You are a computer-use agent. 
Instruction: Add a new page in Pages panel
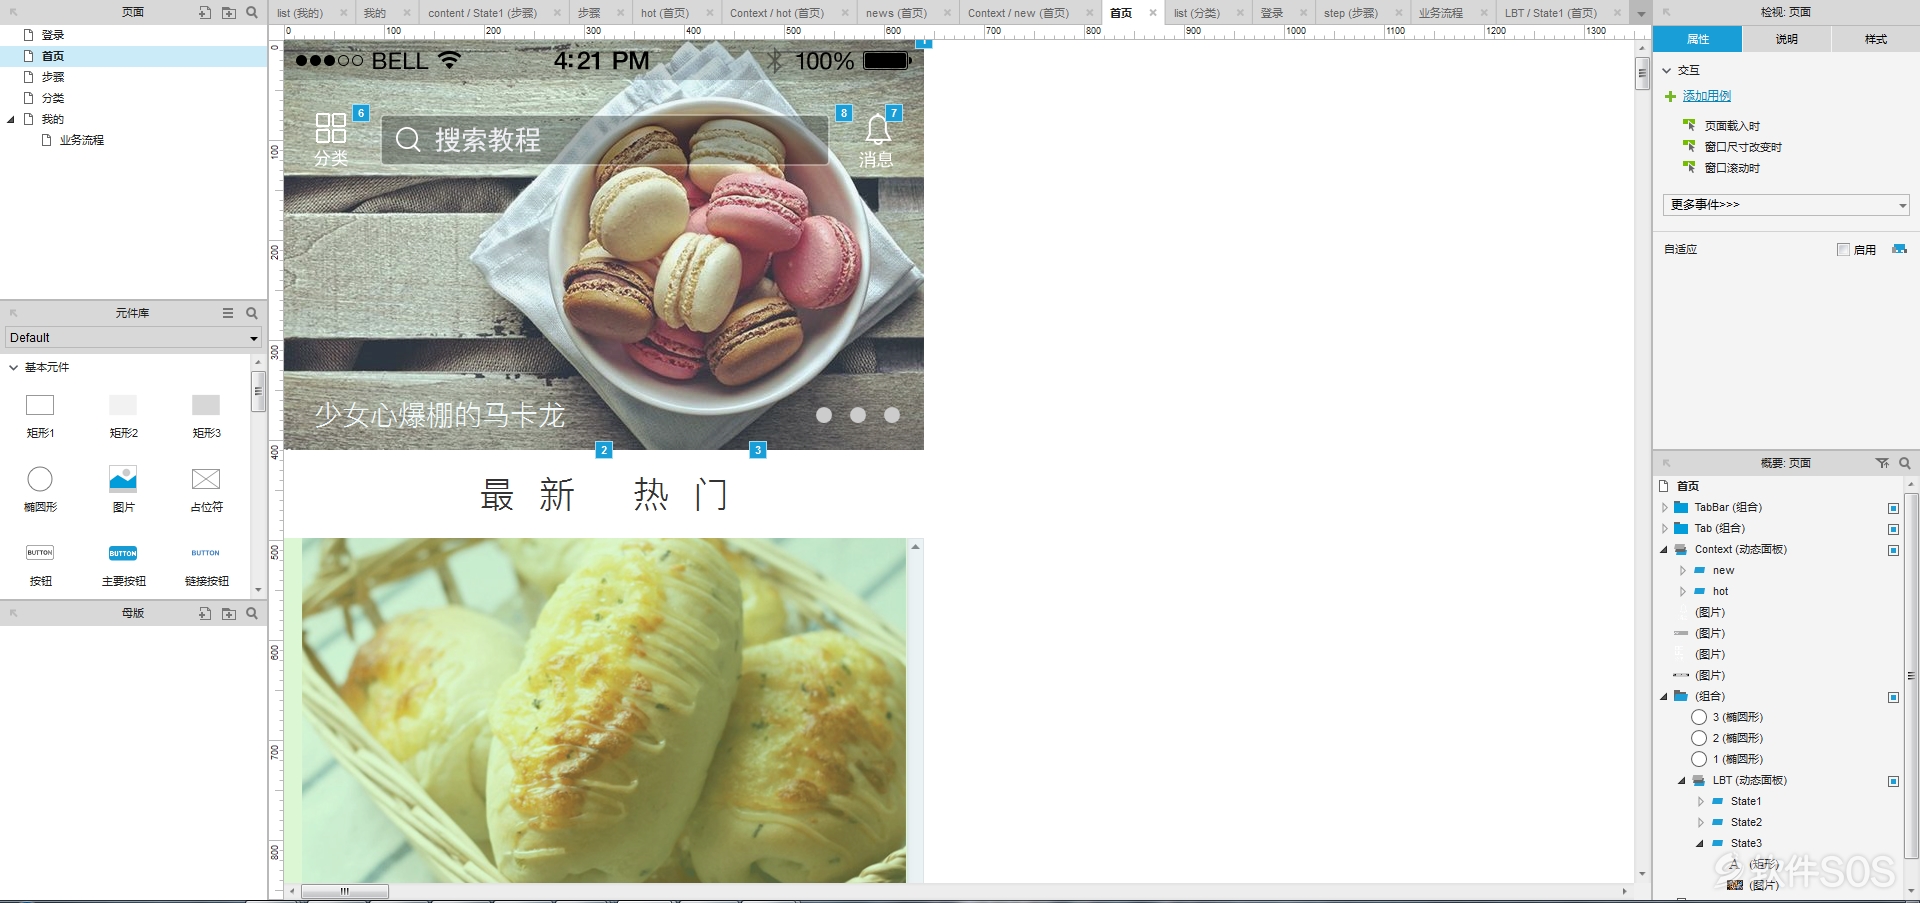(205, 13)
